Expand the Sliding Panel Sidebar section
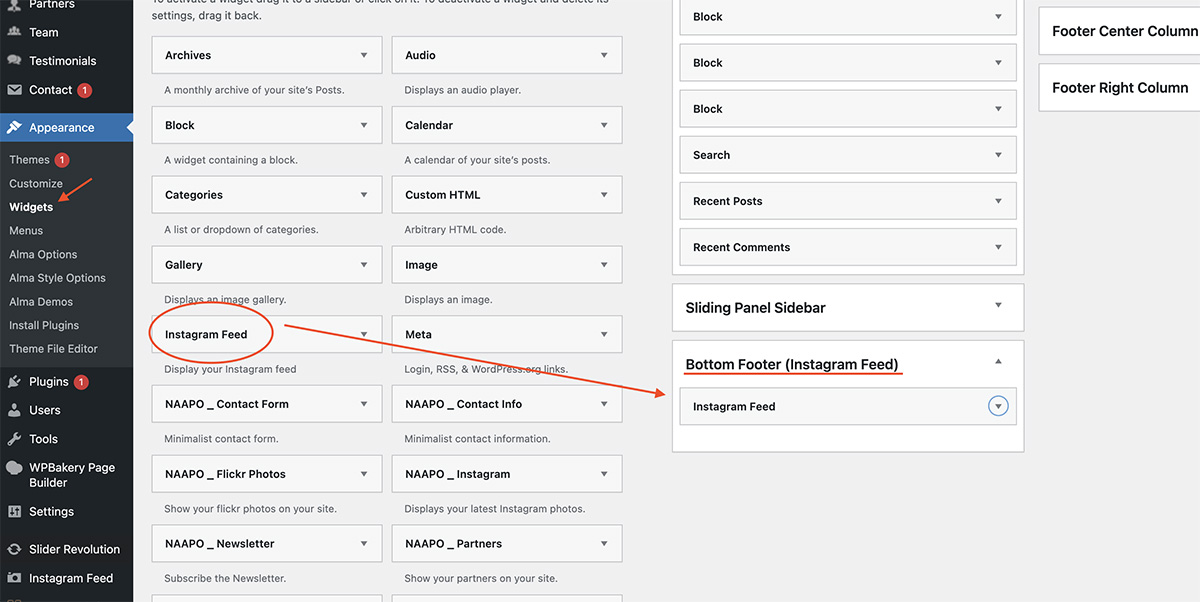The height and width of the screenshot is (602, 1200). 998,307
